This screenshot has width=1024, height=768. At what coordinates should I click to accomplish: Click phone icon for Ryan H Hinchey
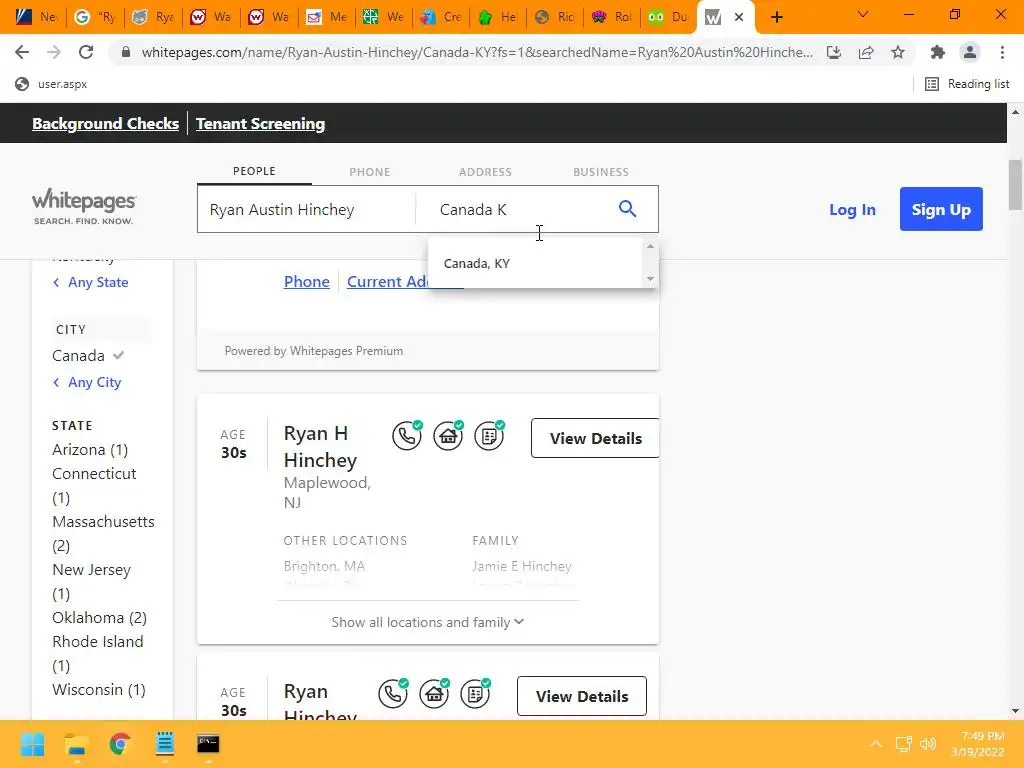click(407, 436)
